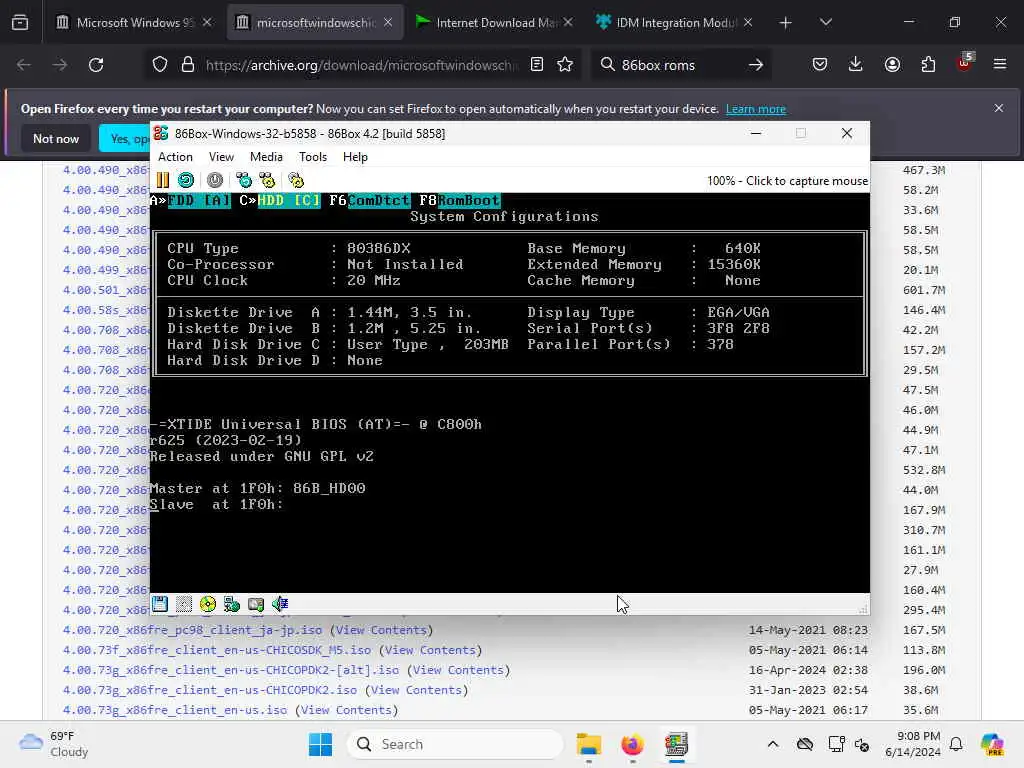Click the ACPI shutdown power icon
This screenshot has width=1024, height=768.
215,180
